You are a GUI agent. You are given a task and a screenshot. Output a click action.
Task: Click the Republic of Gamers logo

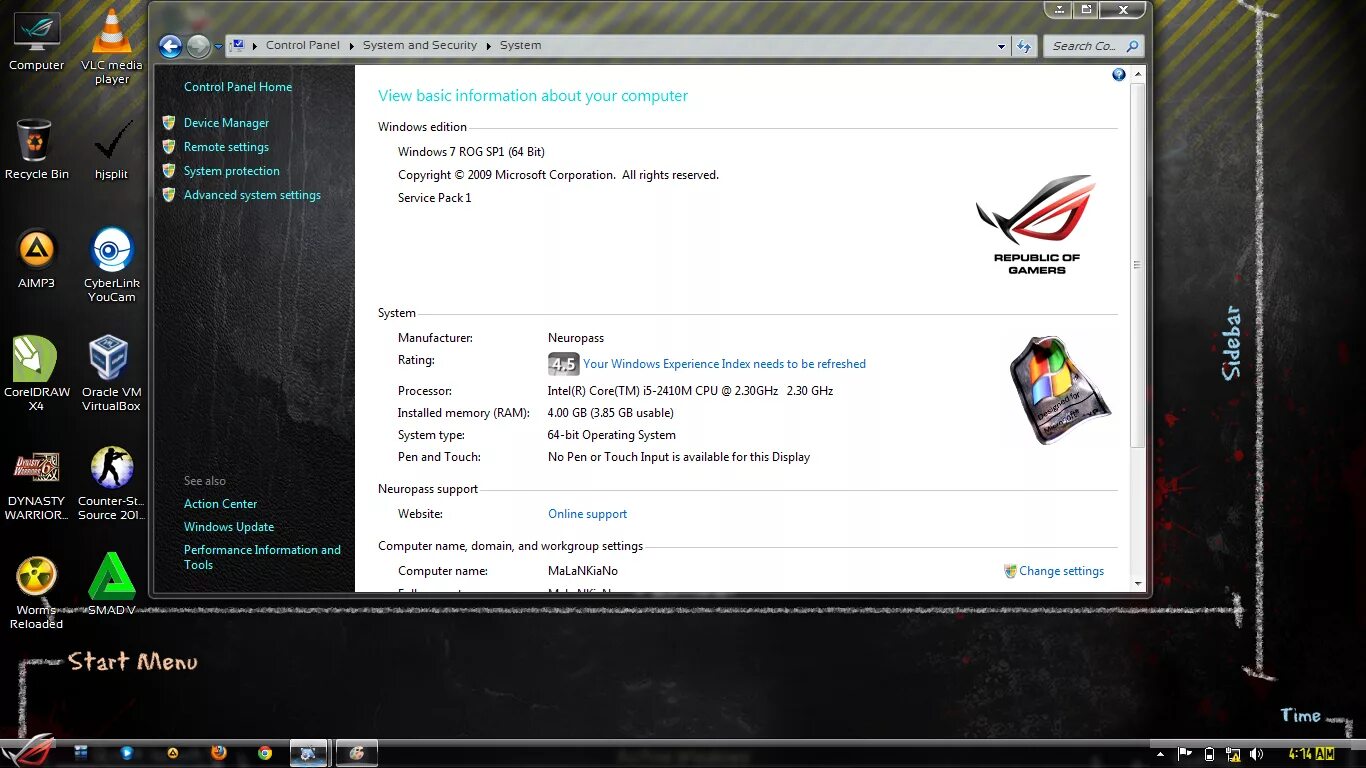click(1036, 224)
